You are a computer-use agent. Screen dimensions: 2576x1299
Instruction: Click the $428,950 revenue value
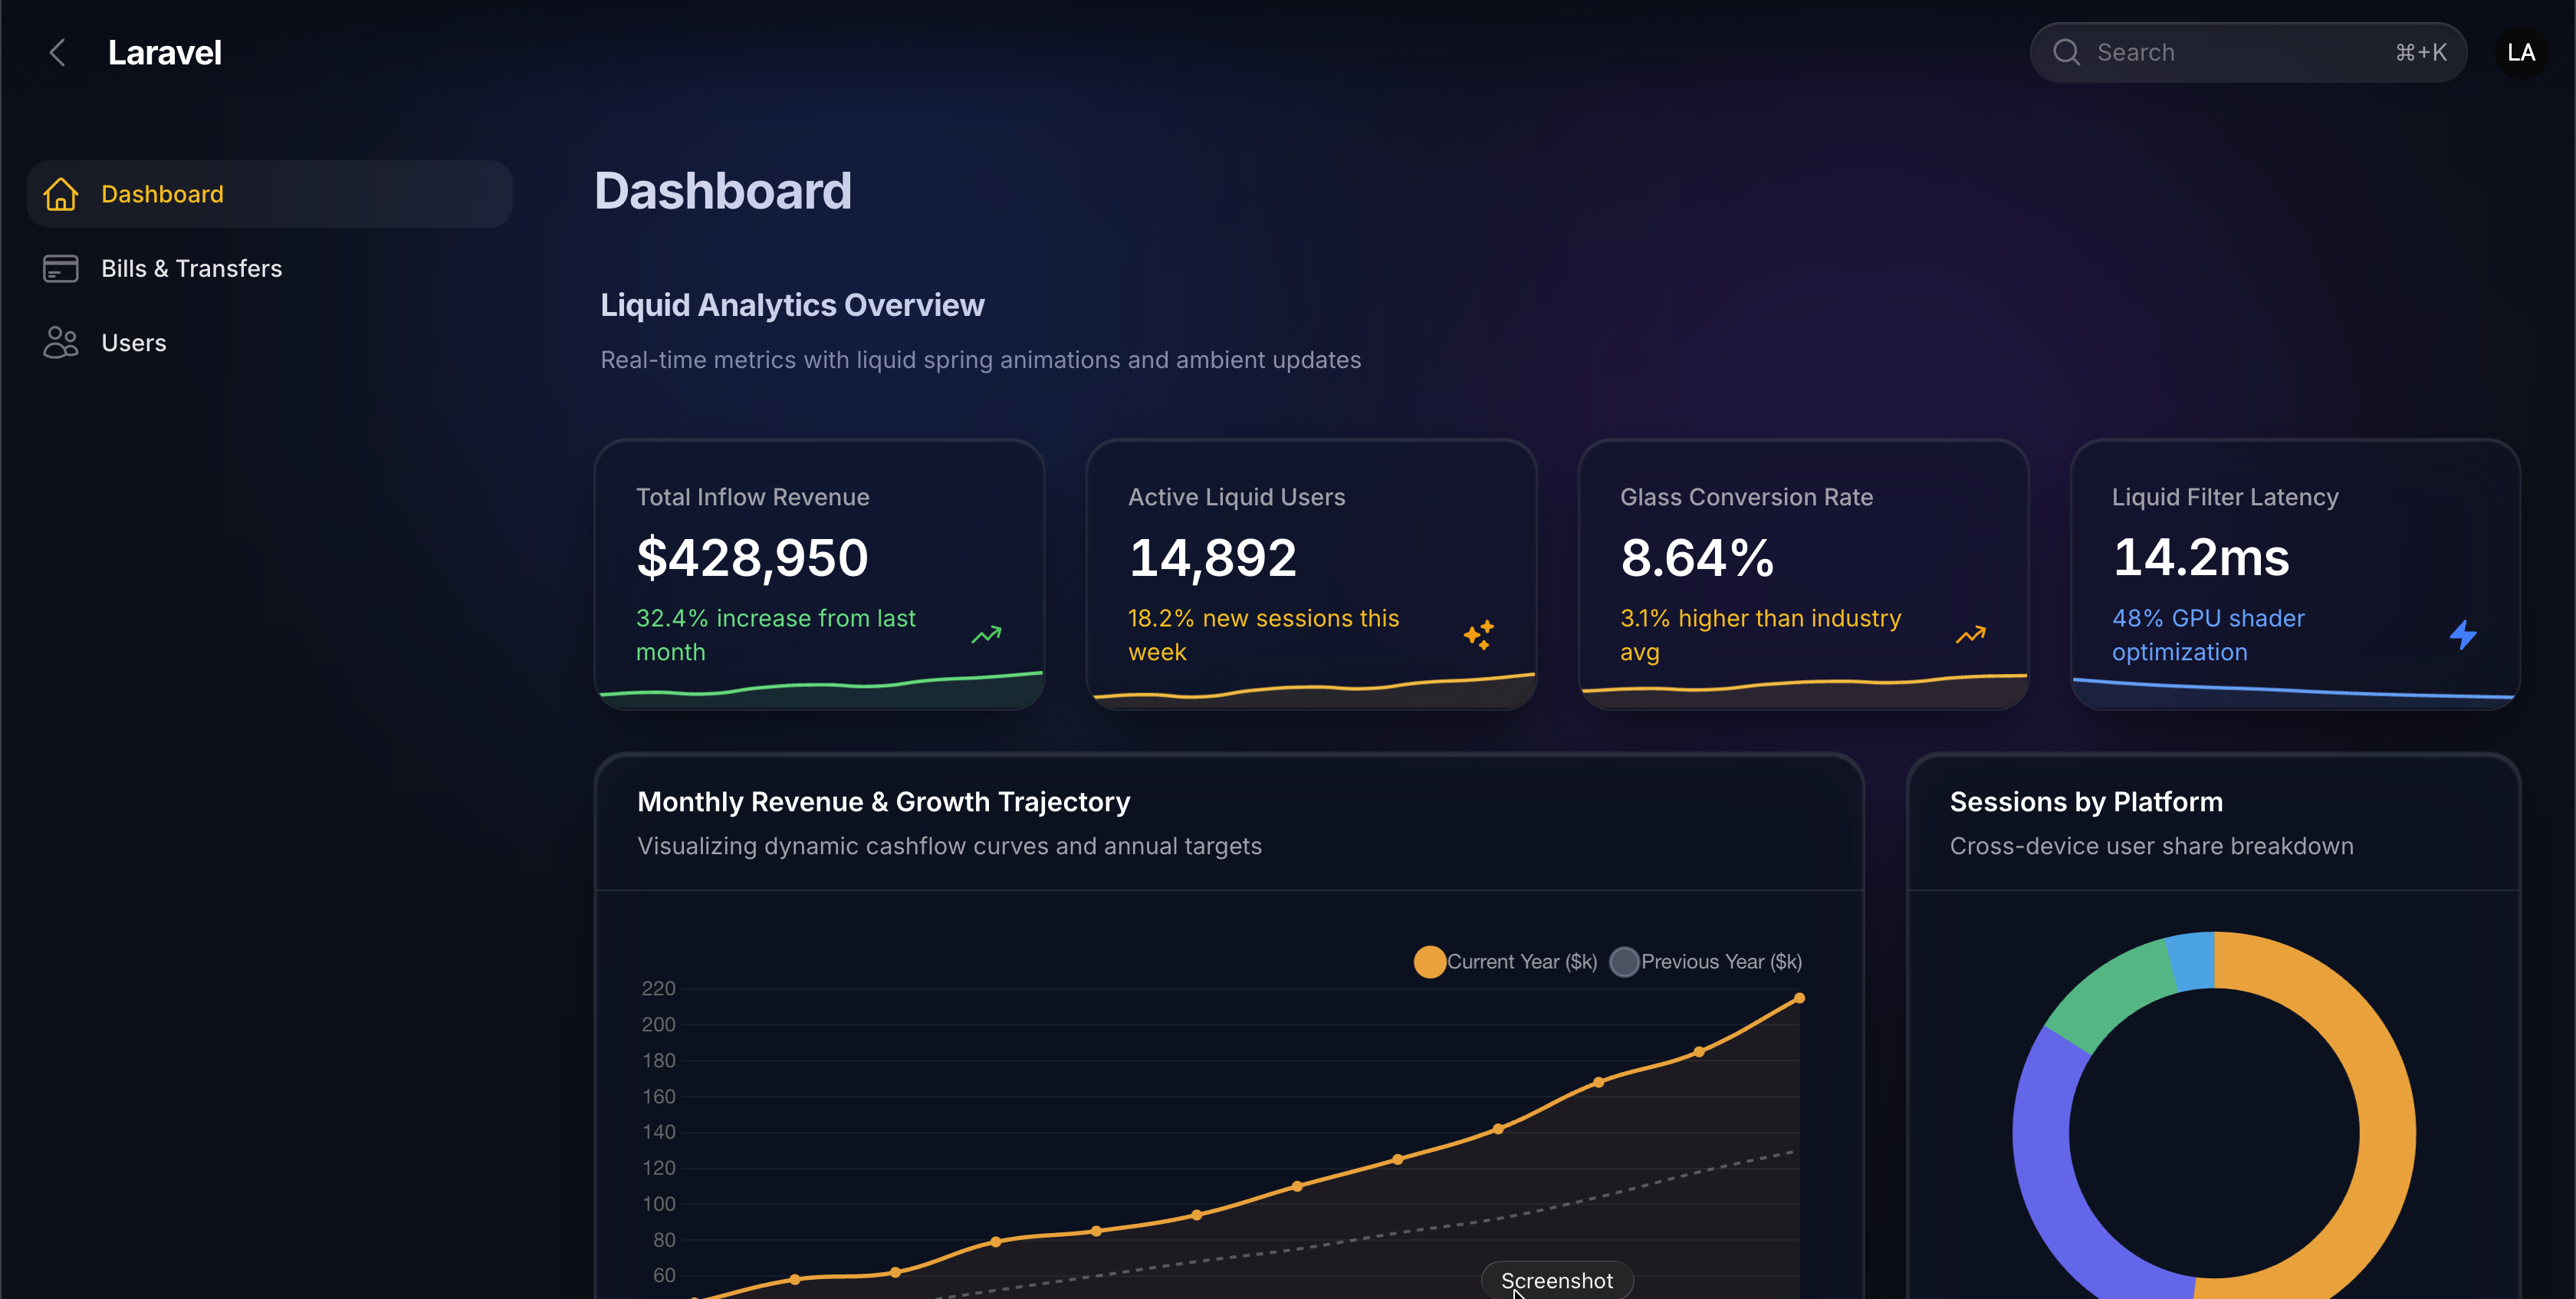click(x=752, y=557)
